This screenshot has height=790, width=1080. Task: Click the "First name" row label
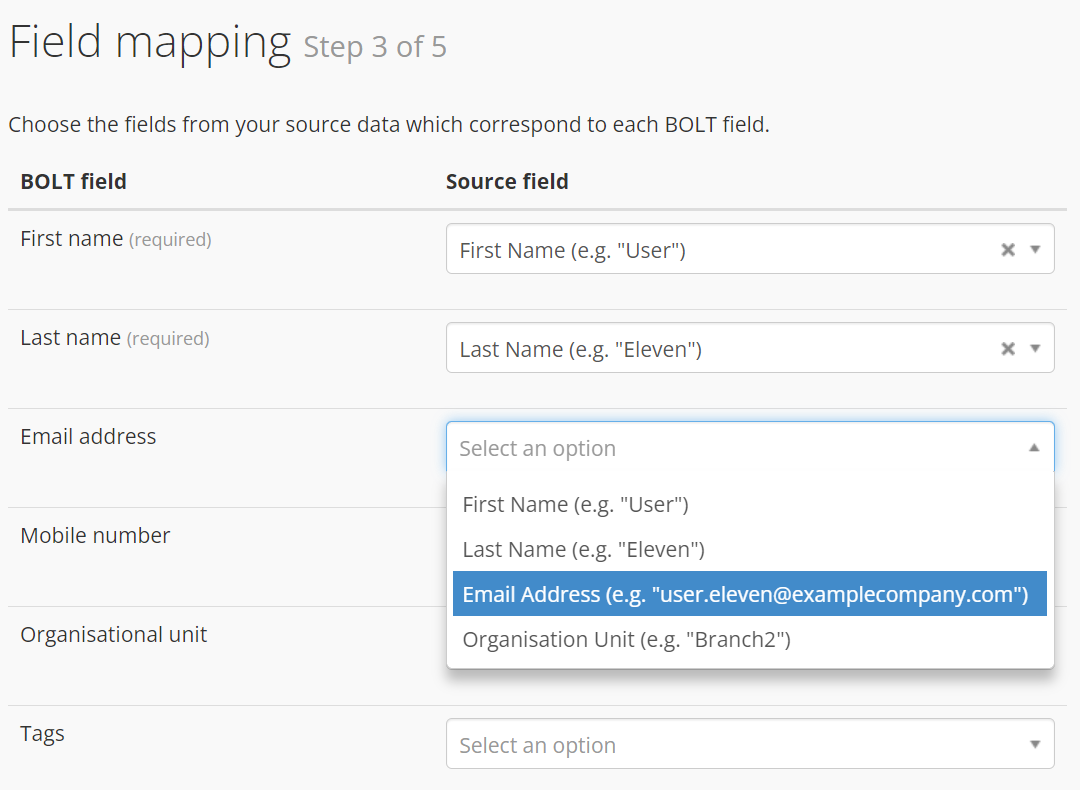tap(72, 238)
